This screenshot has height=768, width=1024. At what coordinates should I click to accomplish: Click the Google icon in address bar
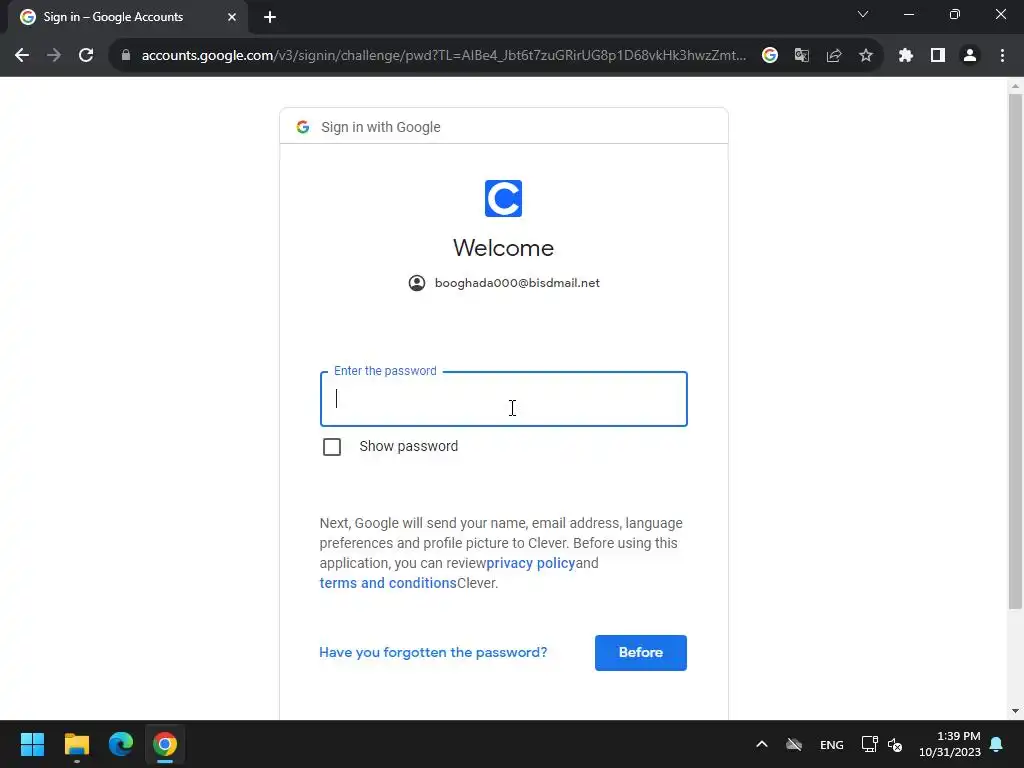(770, 56)
